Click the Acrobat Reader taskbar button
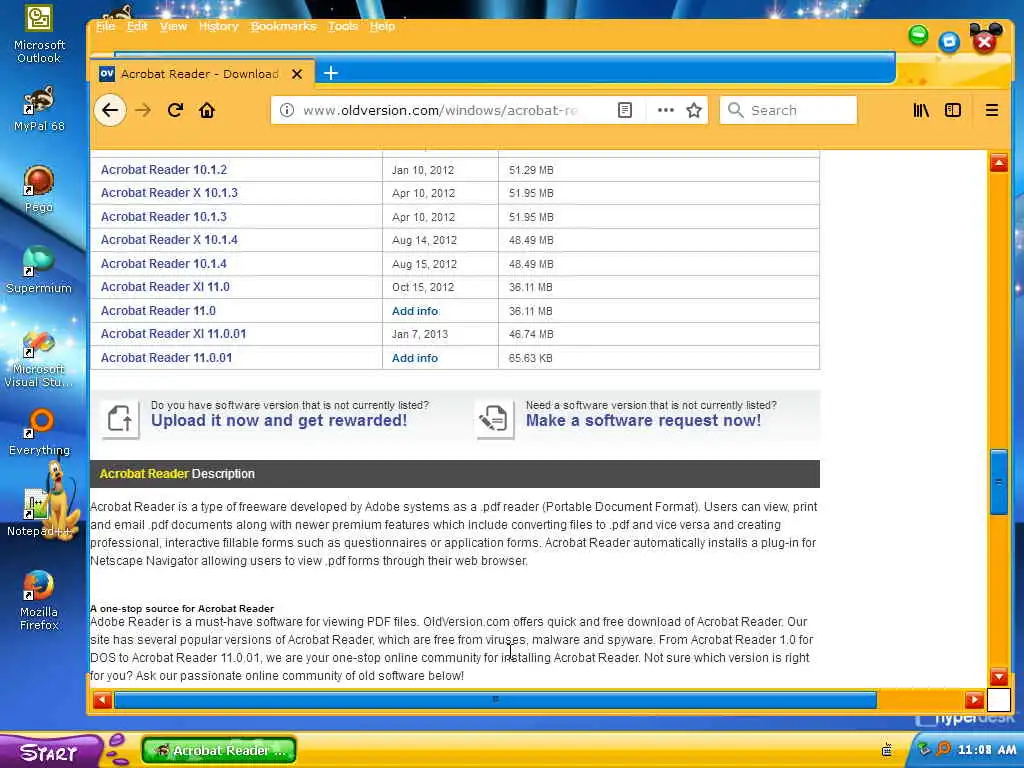The width and height of the screenshot is (1024, 768). (x=219, y=750)
